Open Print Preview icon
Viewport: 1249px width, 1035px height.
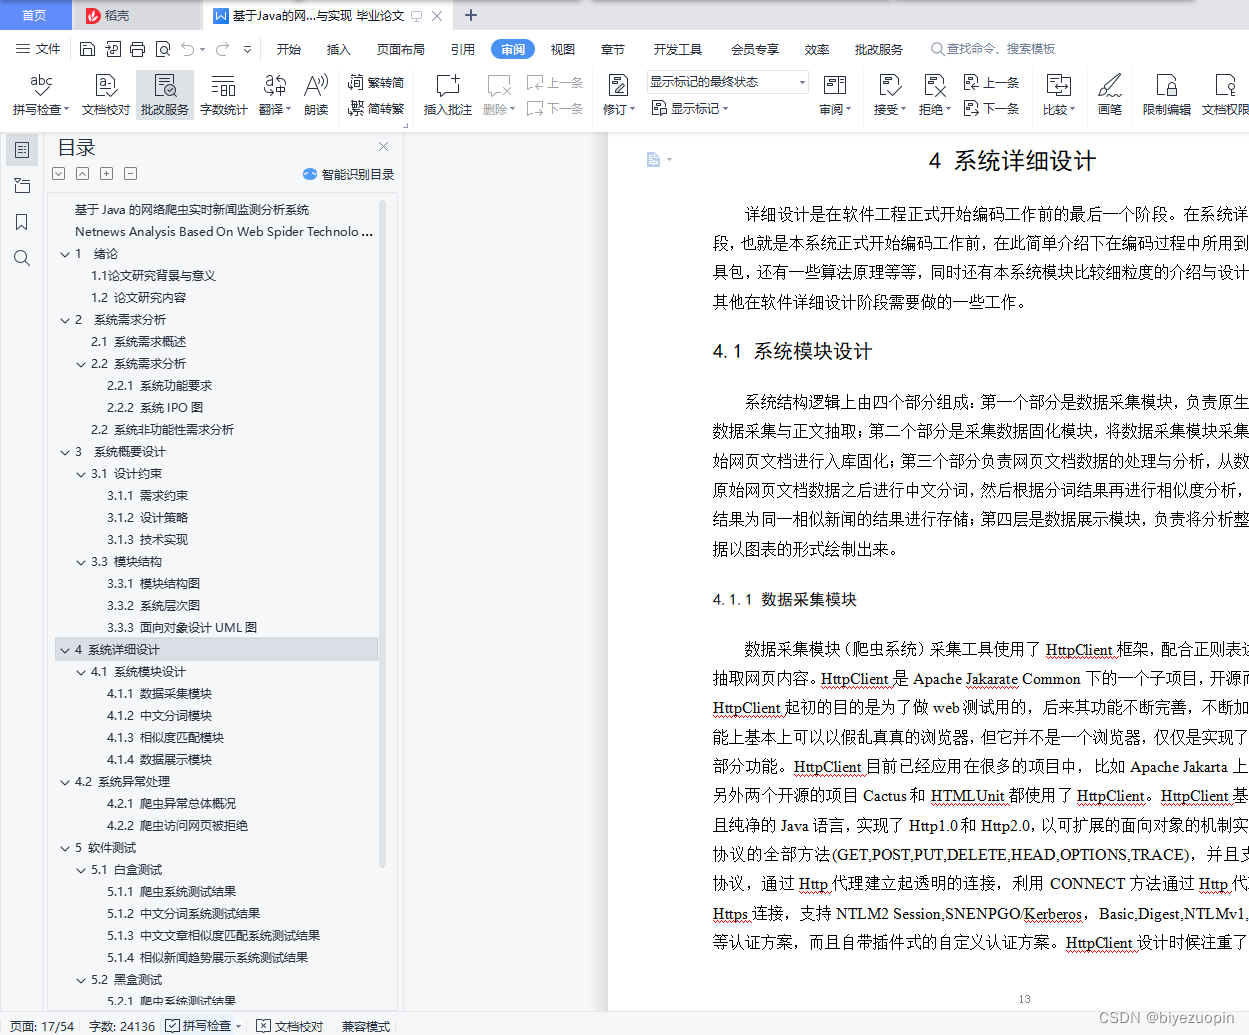pos(163,49)
